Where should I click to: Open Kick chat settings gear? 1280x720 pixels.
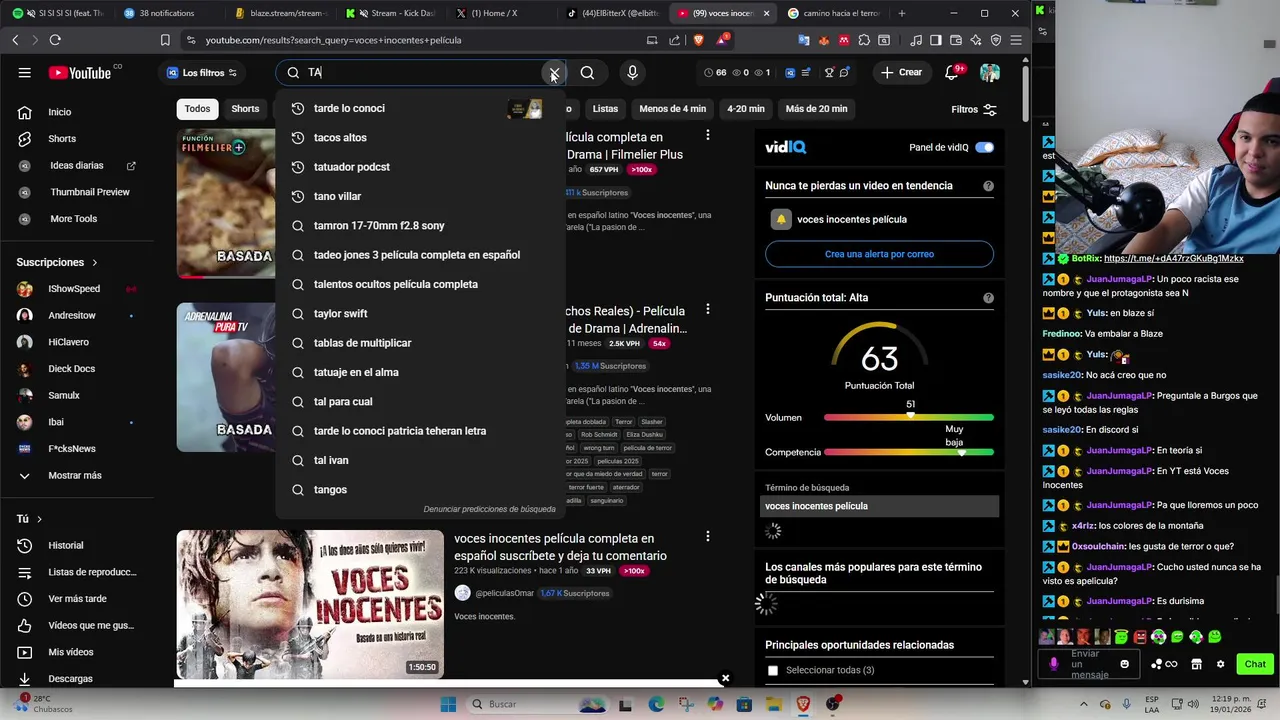[1220, 664]
